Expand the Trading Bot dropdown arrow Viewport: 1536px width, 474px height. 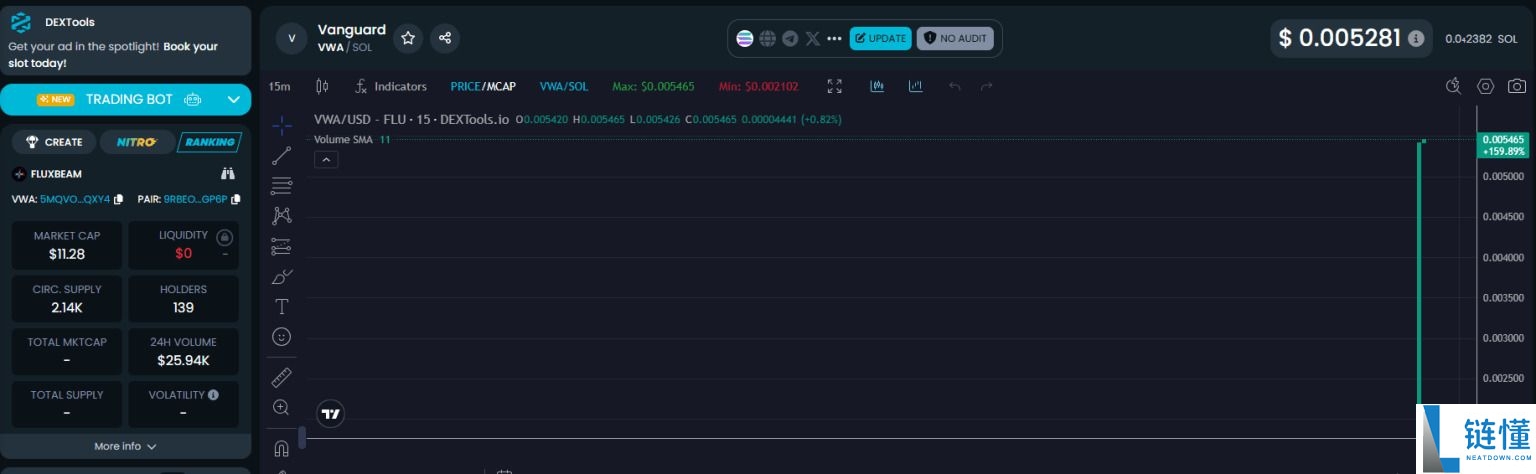coord(233,100)
